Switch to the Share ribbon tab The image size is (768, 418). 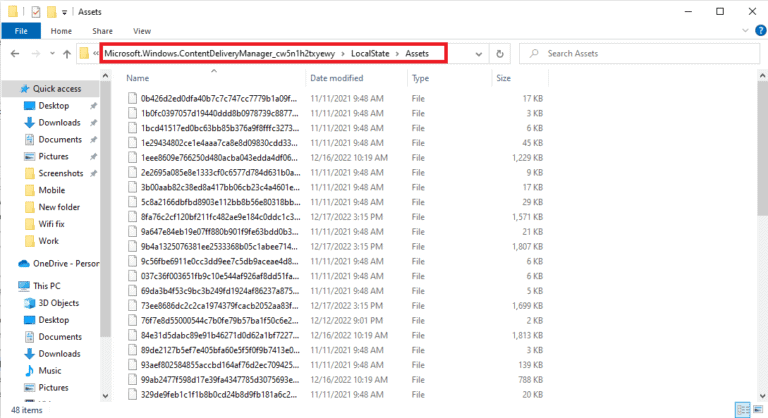point(102,31)
